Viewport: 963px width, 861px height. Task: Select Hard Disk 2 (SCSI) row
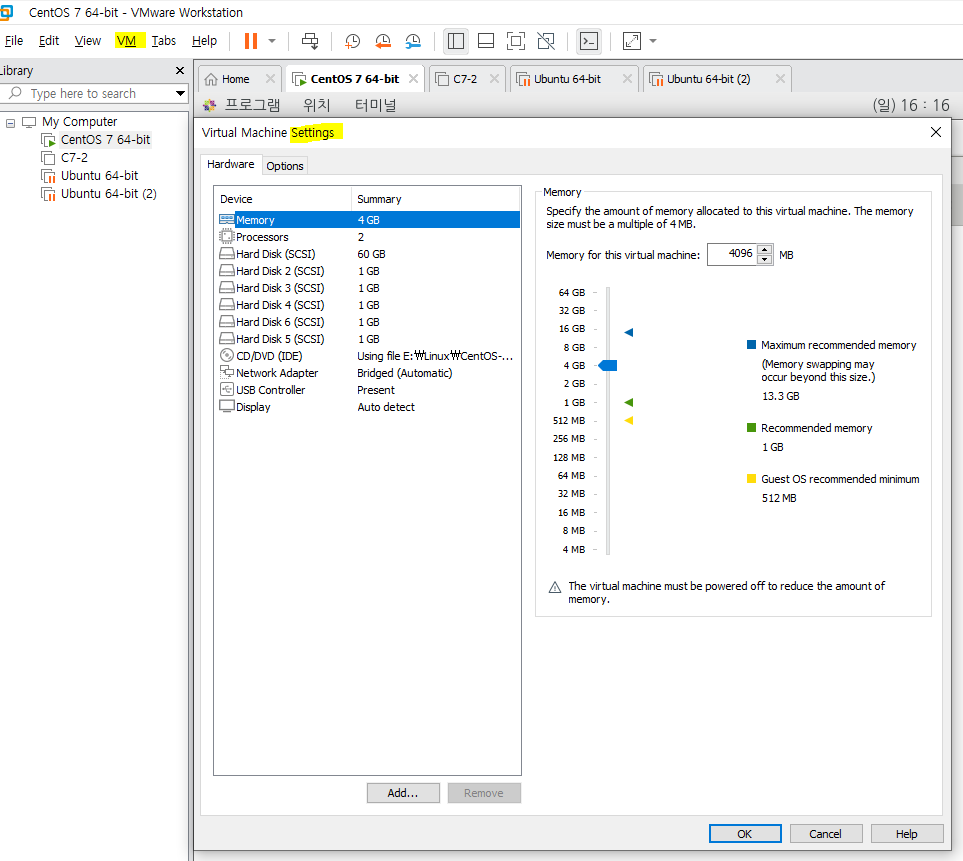tap(369, 271)
